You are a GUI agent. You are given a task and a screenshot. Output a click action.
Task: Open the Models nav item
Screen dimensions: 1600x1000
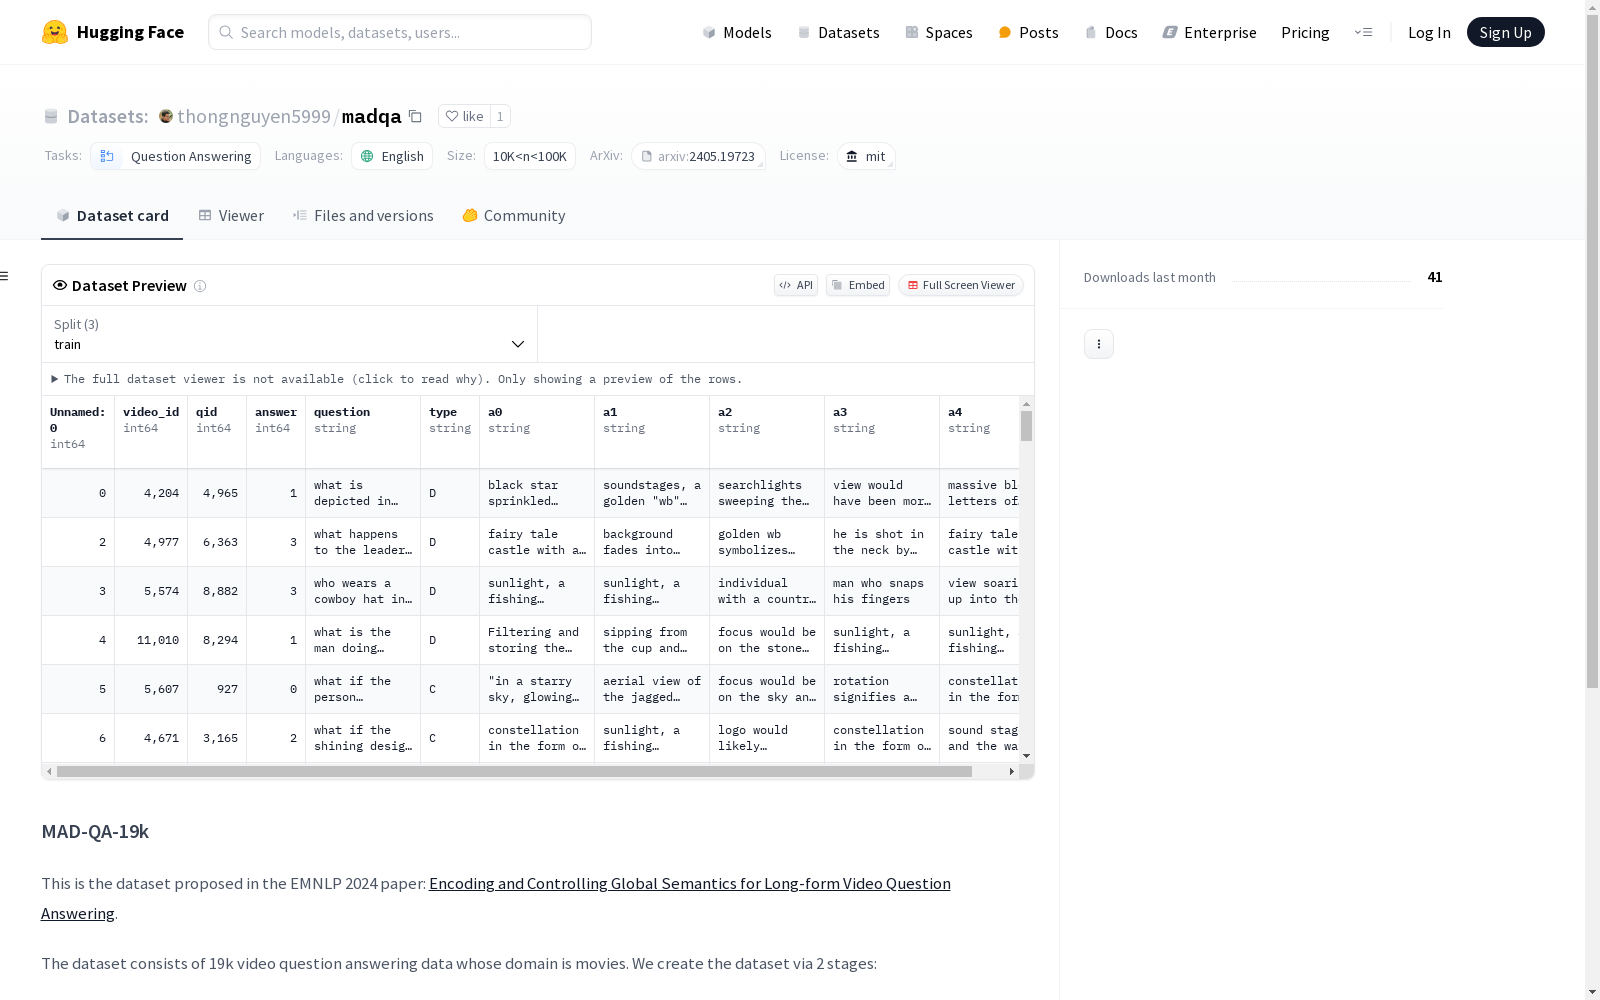tap(737, 32)
